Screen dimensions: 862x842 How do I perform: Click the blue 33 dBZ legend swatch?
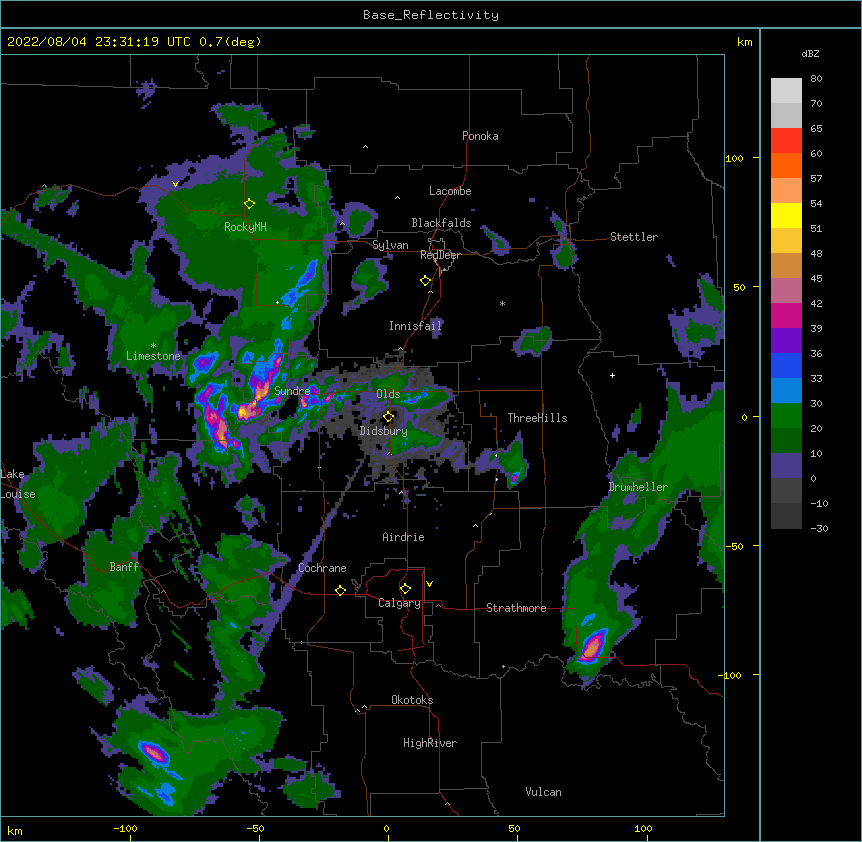[786, 365]
